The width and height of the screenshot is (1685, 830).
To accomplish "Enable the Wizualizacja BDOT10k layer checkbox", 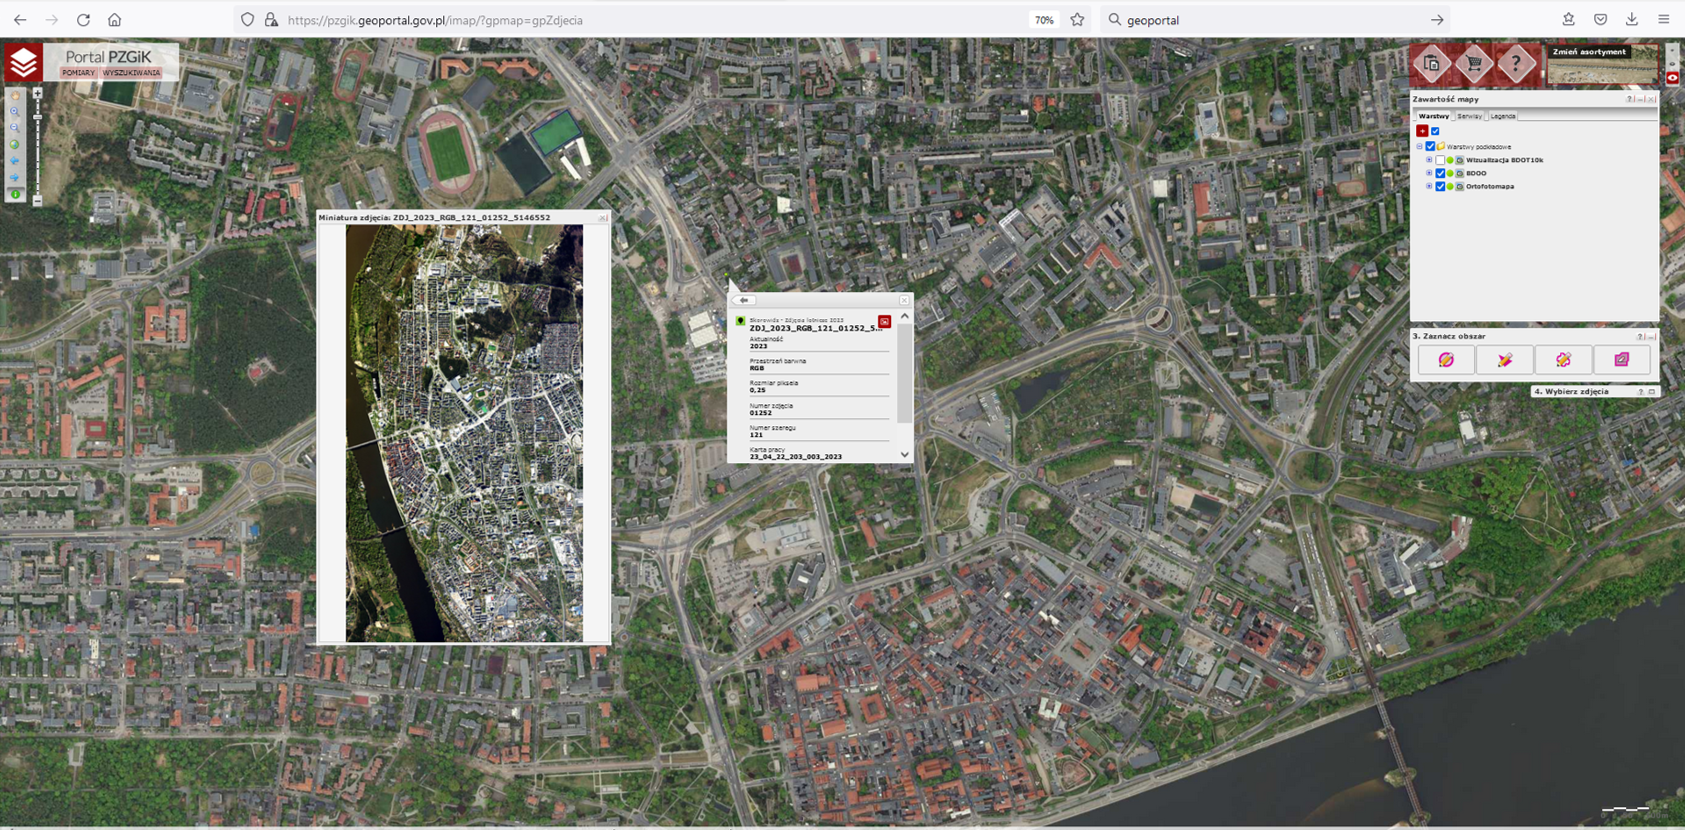I will tap(1440, 160).
